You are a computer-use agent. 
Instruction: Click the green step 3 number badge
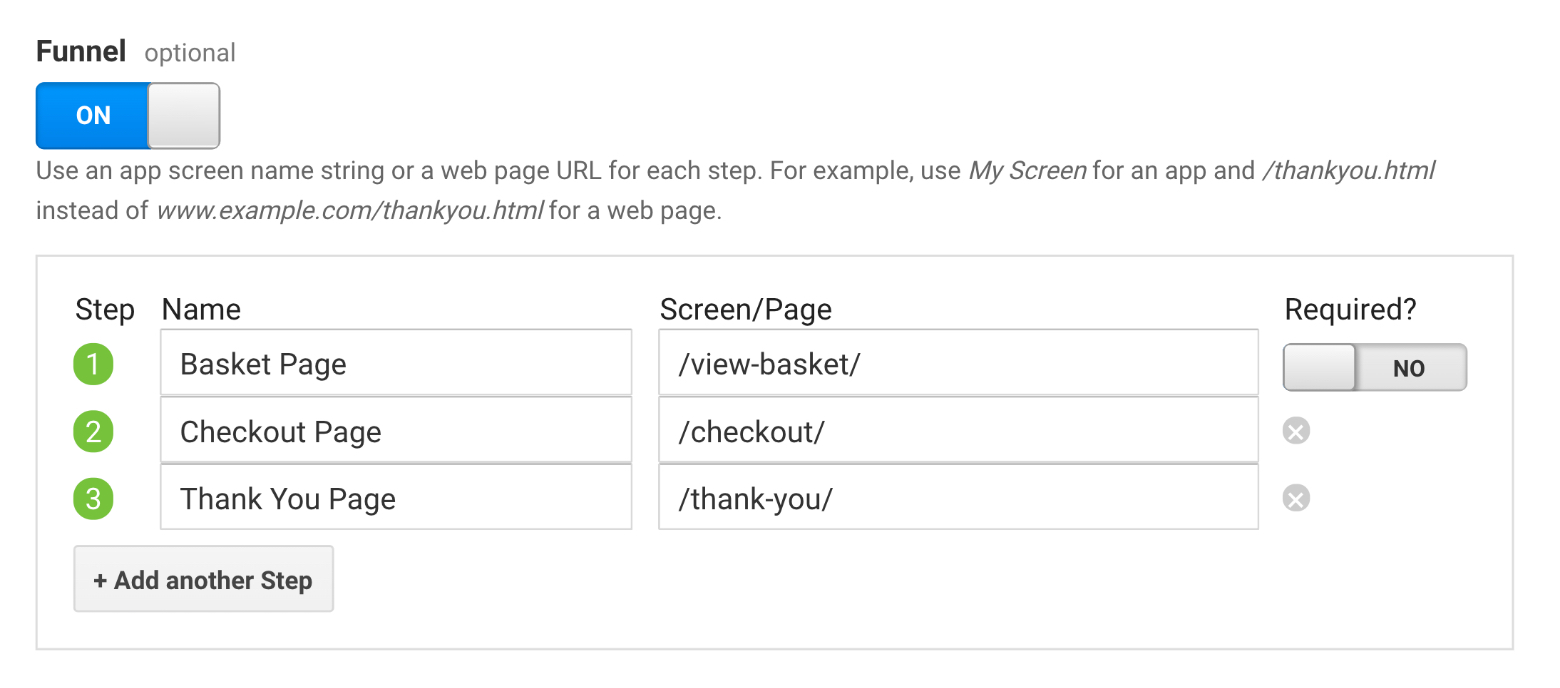94,499
